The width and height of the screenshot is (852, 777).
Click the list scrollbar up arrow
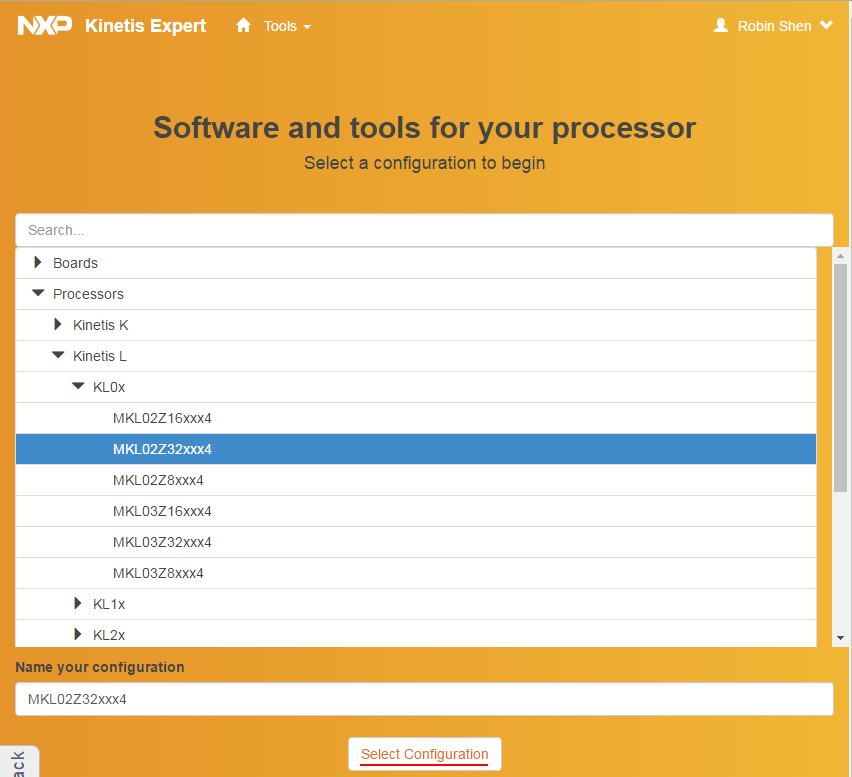tap(840, 255)
